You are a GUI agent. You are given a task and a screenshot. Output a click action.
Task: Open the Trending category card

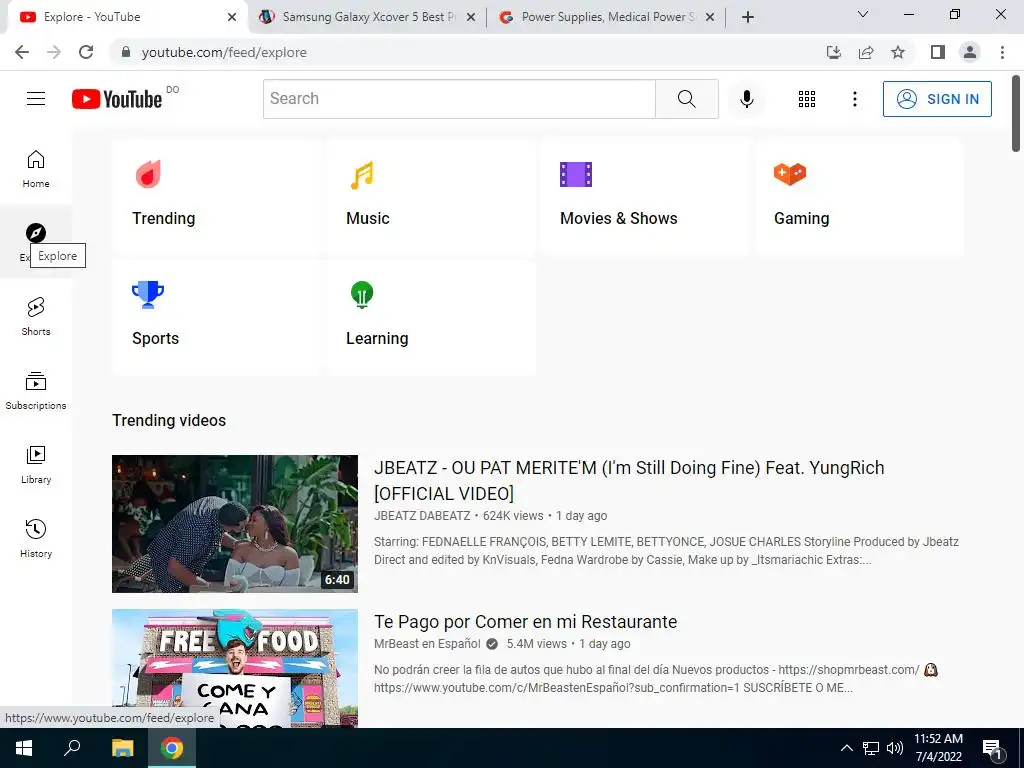216,196
